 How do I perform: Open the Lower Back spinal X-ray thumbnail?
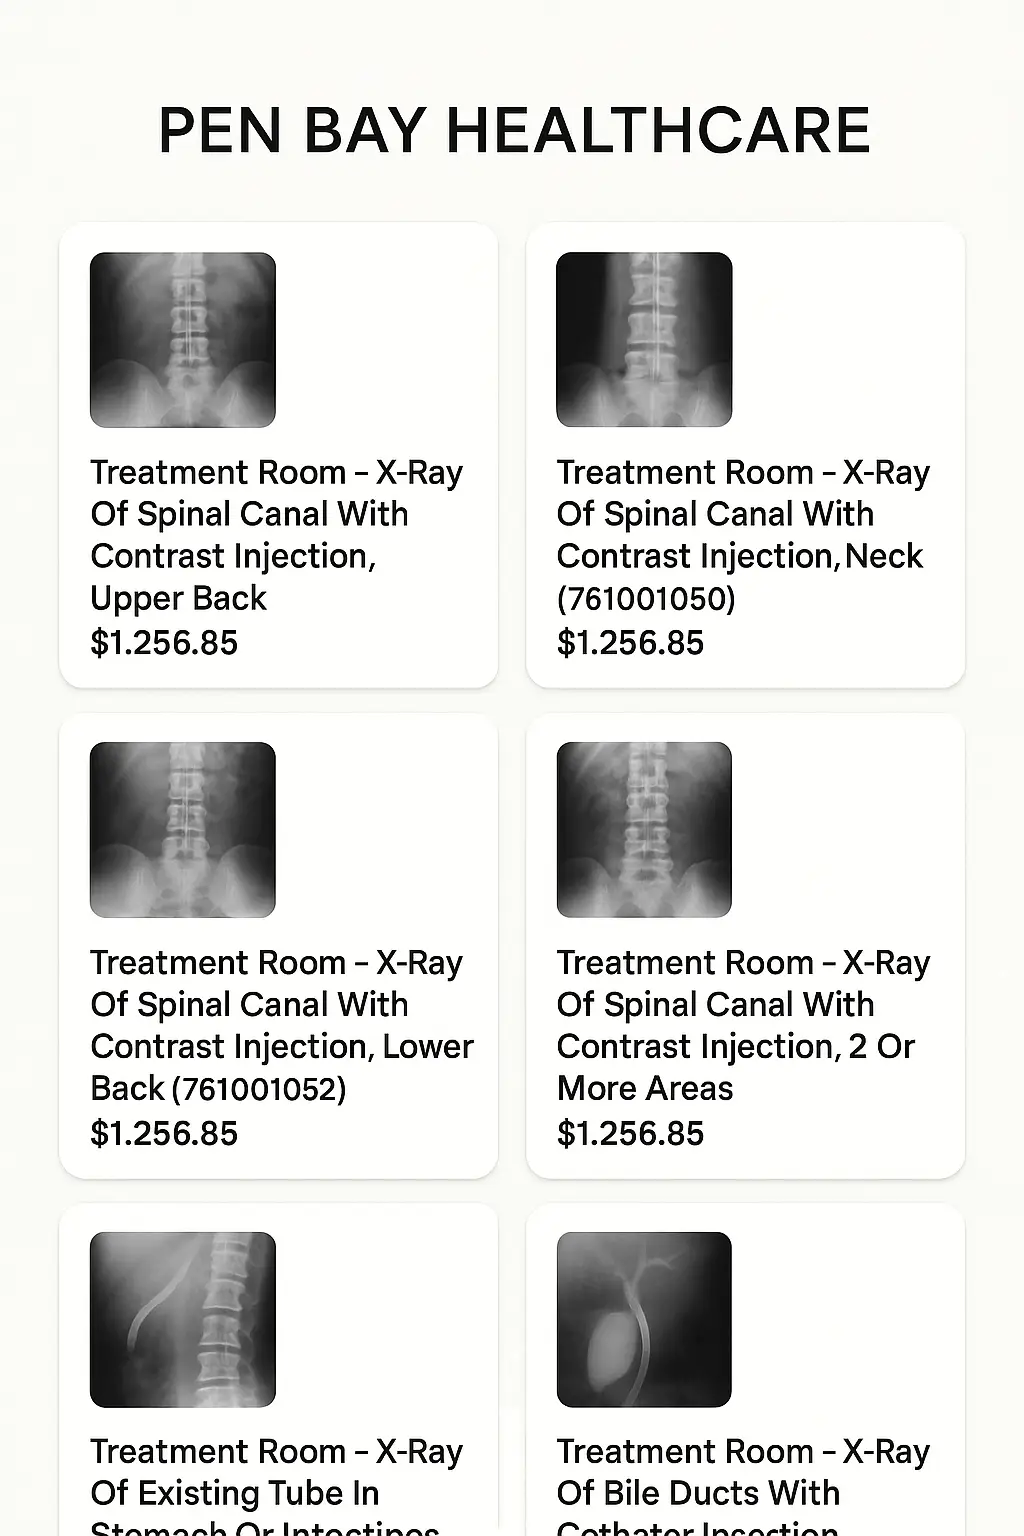tap(183, 830)
